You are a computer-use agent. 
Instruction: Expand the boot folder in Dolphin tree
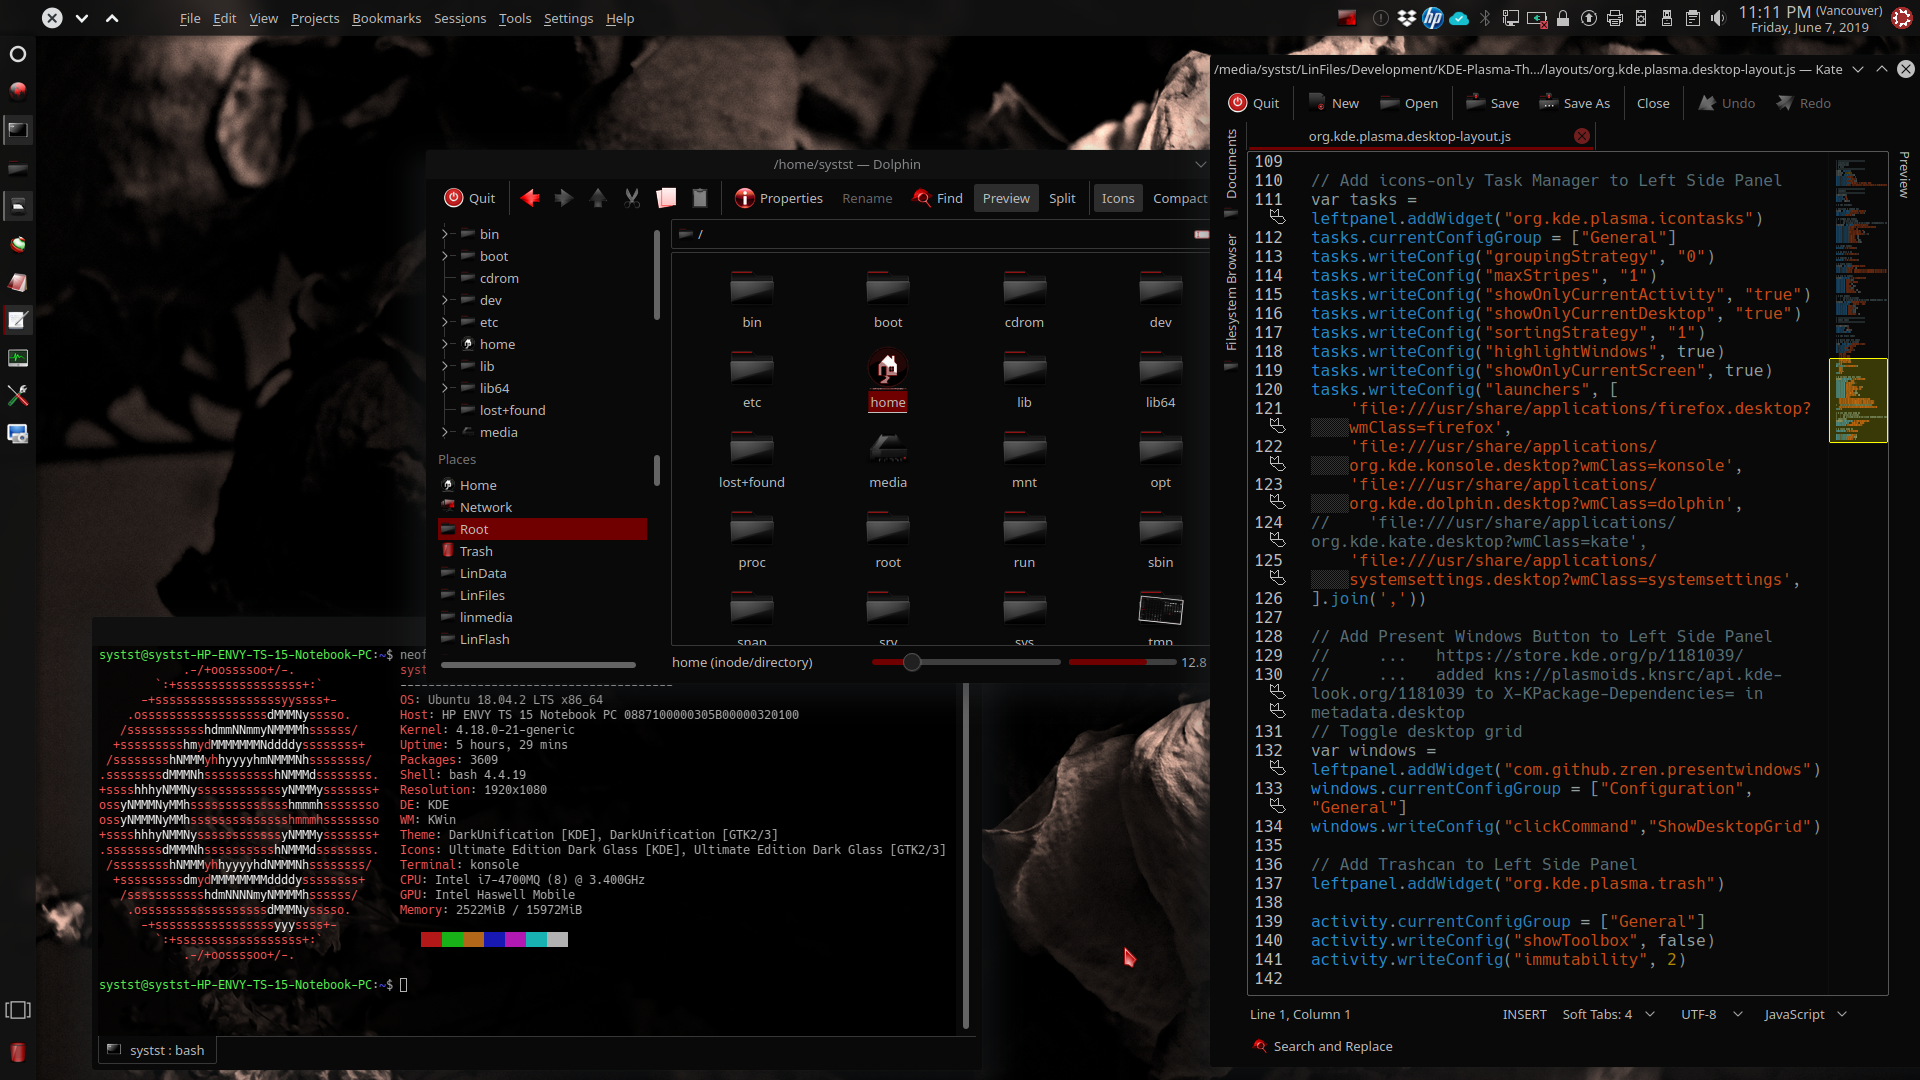click(x=445, y=256)
